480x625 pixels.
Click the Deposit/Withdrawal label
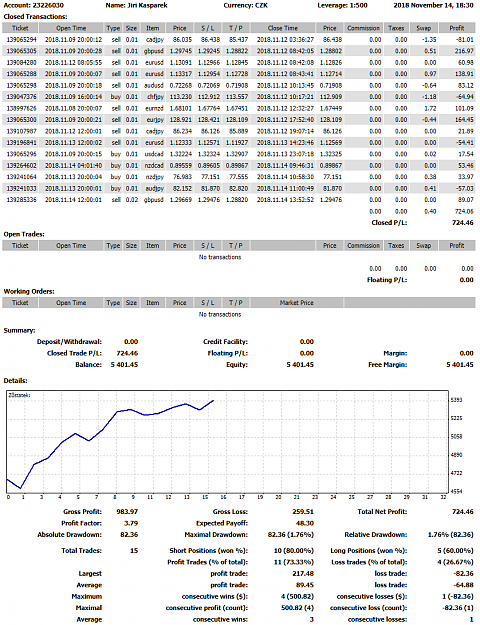tap(69, 342)
